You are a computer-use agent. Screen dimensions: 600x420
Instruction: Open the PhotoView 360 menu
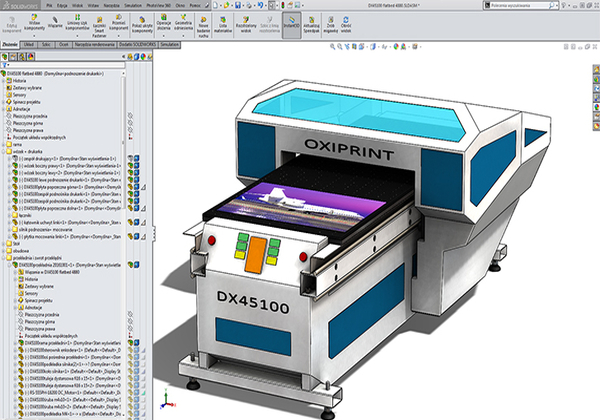tap(158, 5)
